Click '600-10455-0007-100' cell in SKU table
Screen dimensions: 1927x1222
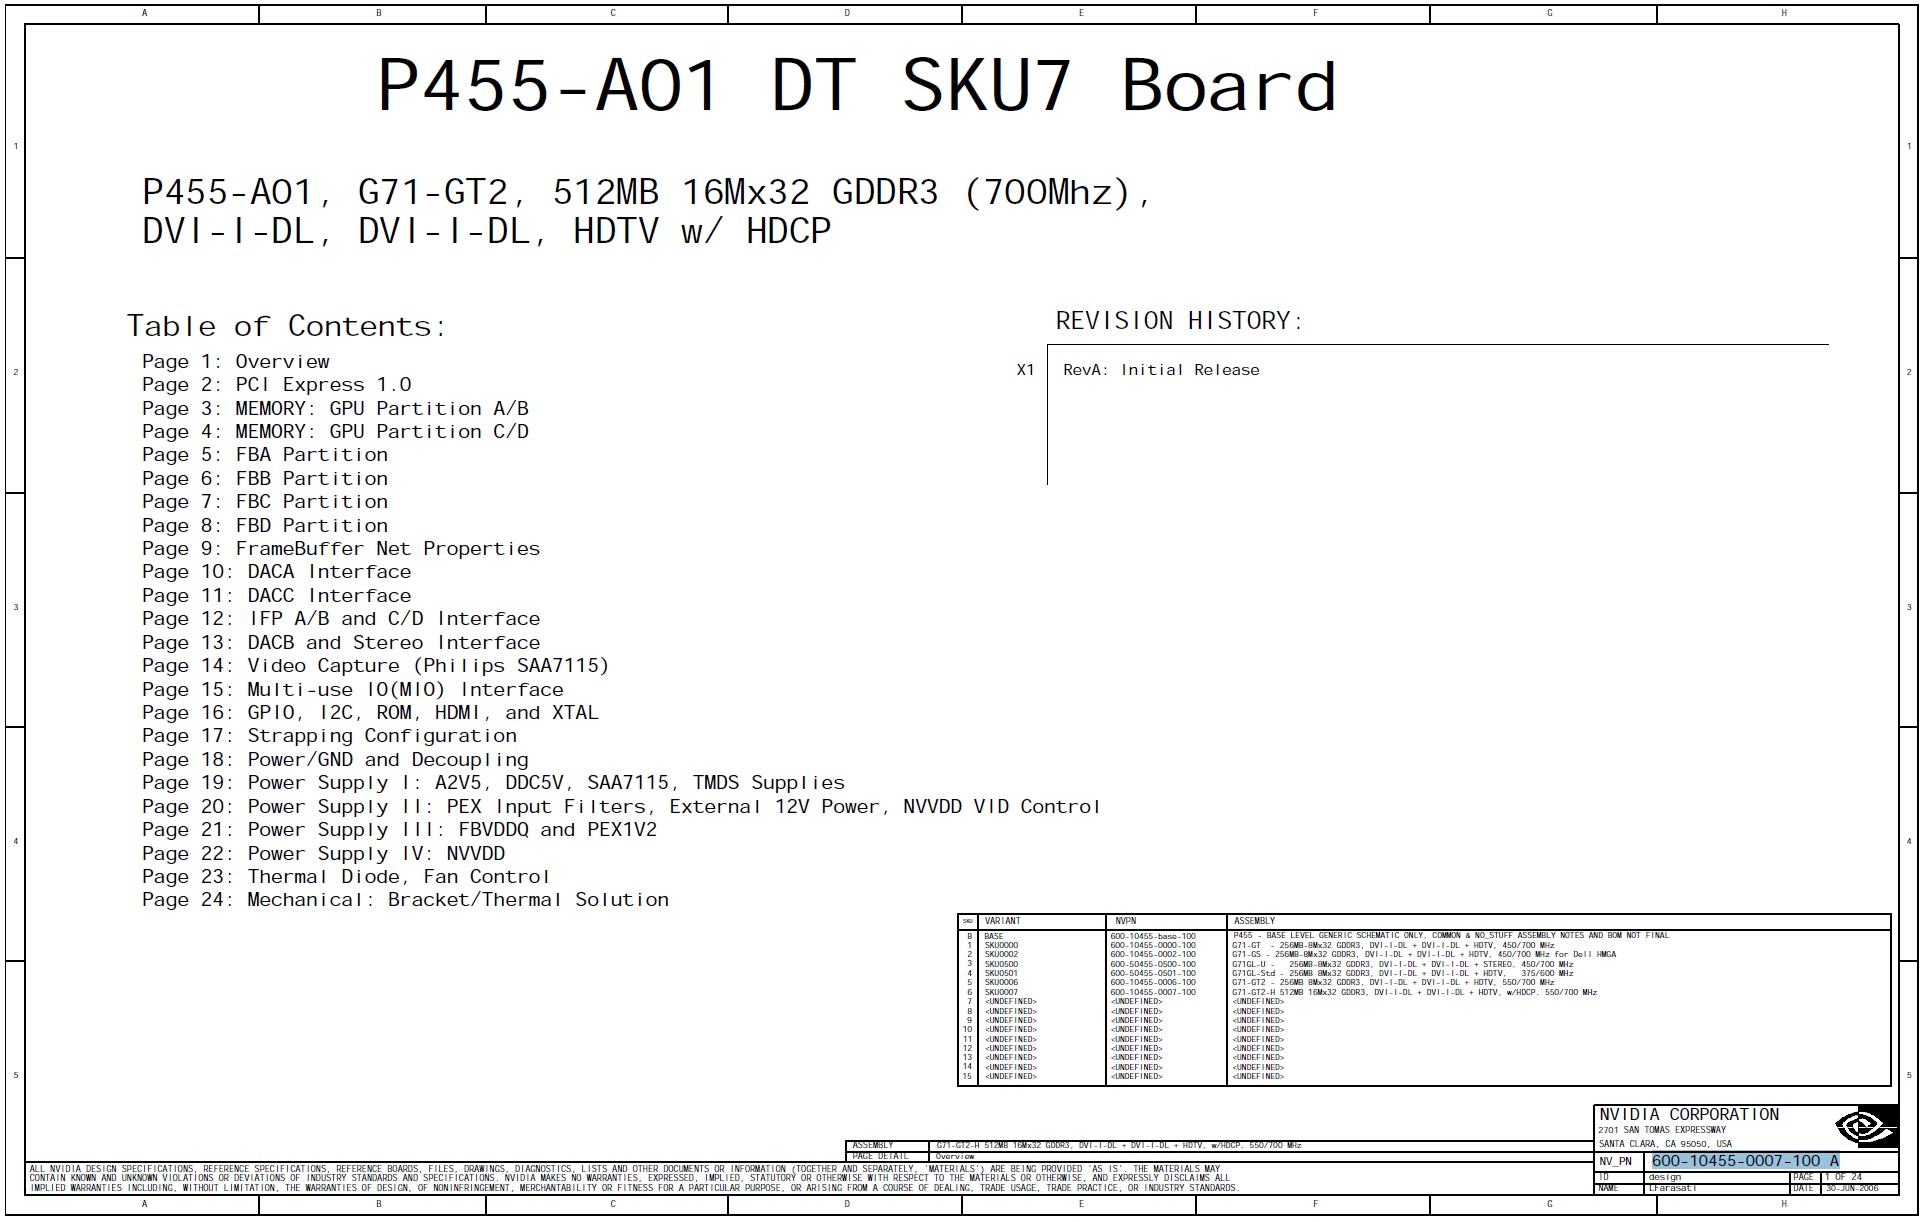pos(1152,993)
